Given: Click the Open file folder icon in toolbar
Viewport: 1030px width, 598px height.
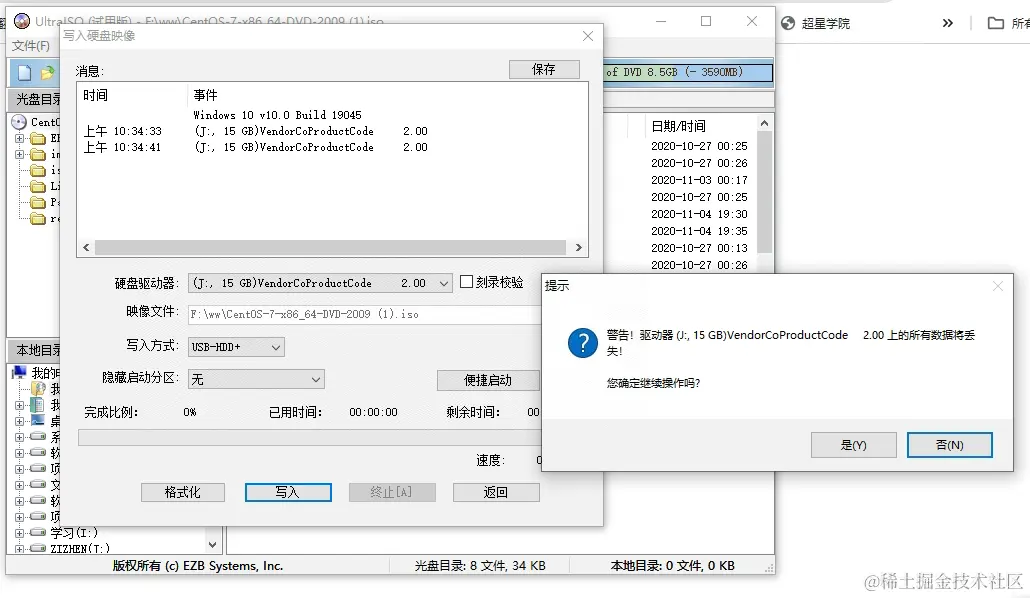Looking at the screenshot, I should coord(47,73).
